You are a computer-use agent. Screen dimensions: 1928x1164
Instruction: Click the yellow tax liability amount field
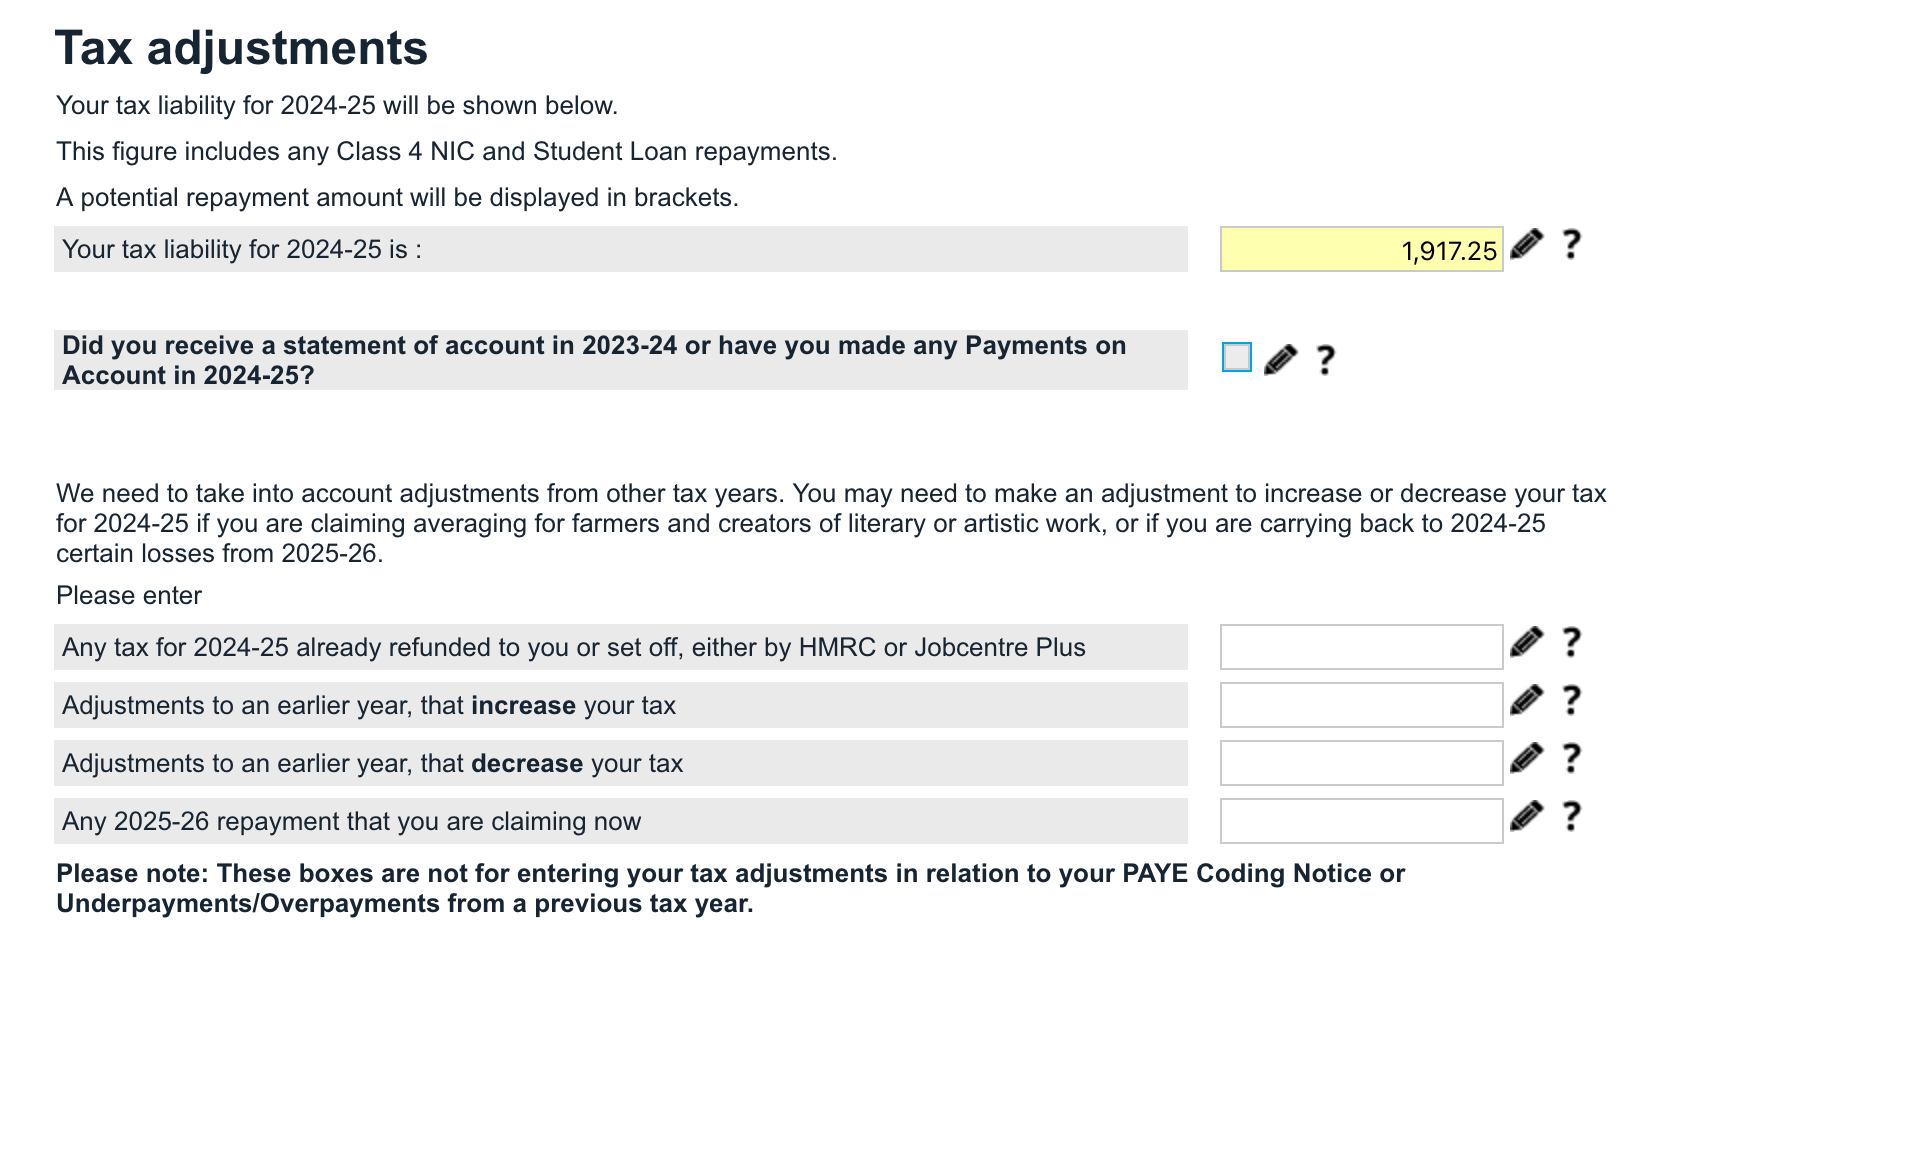(x=1361, y=249)
